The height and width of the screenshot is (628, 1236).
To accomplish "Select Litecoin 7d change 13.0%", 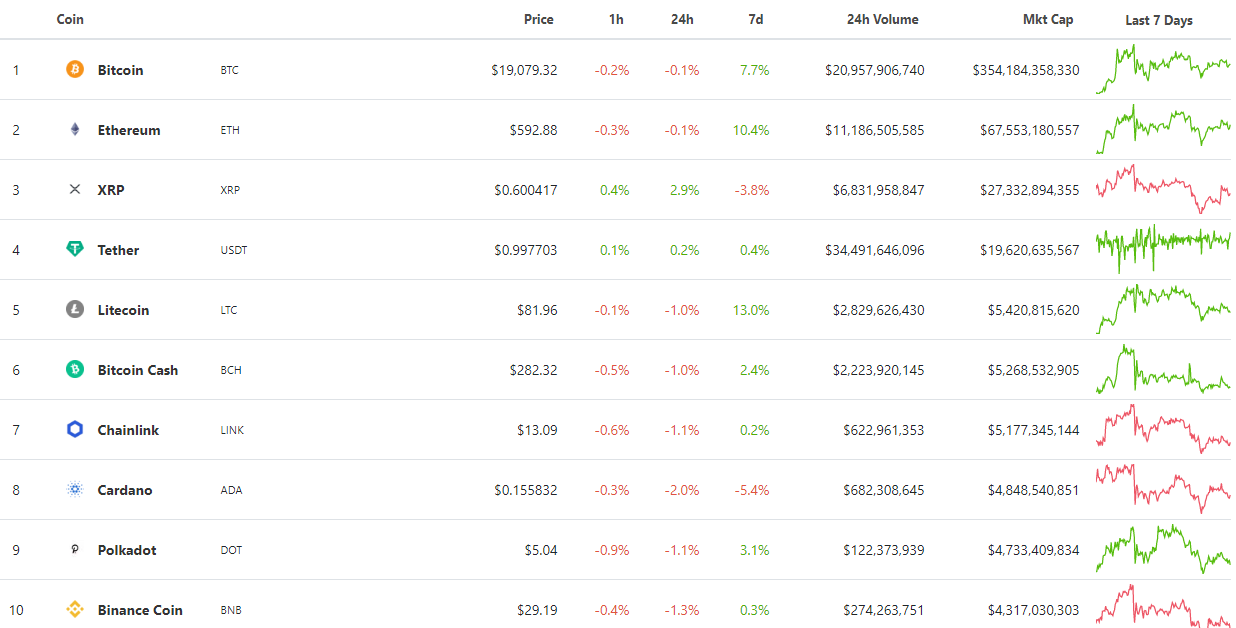I will 751,310.
